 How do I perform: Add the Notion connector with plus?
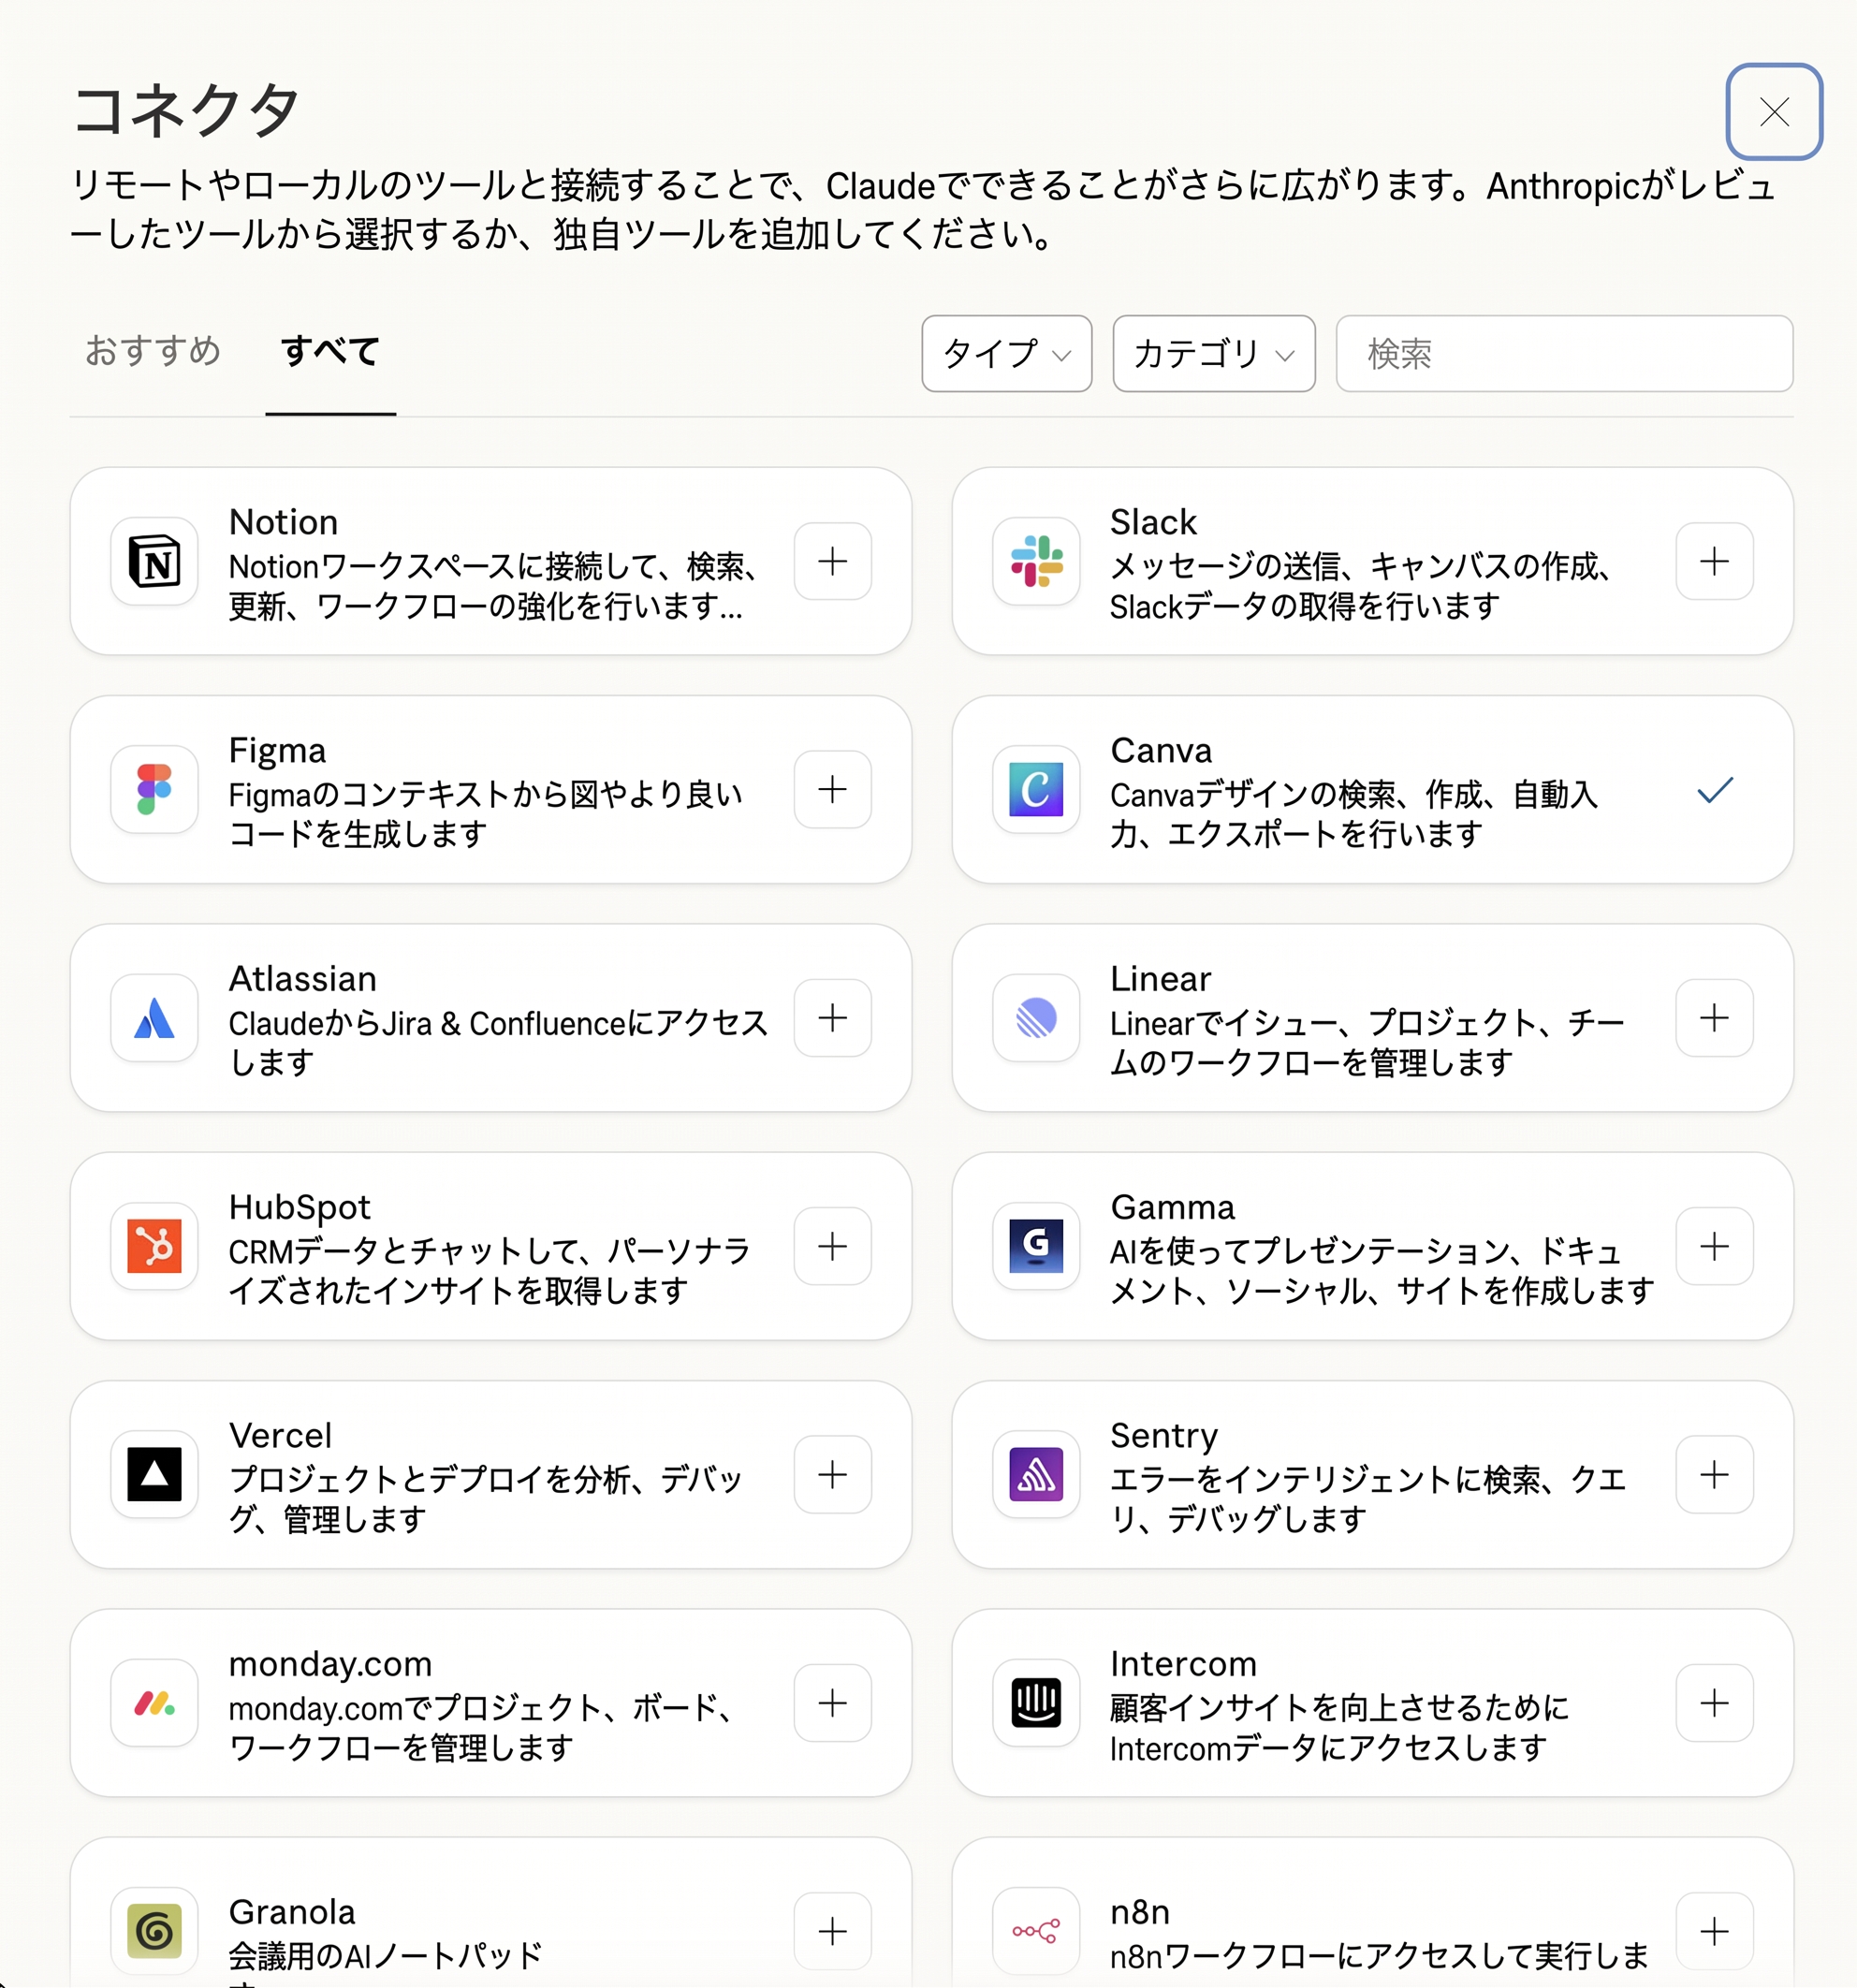(832, 561)
